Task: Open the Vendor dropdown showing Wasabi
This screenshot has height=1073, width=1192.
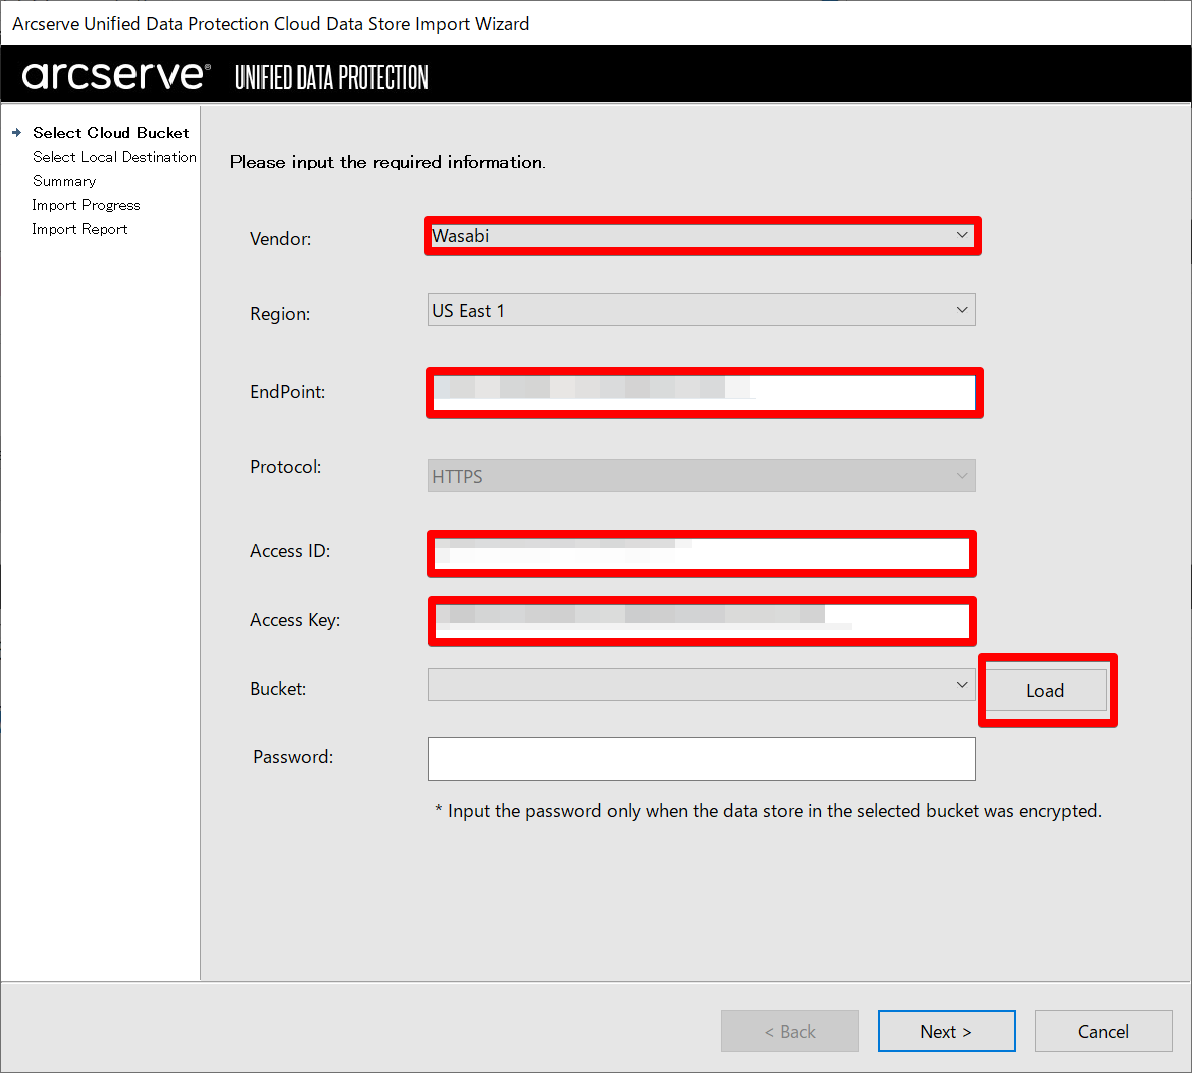Action: click(x=702, y=236)
